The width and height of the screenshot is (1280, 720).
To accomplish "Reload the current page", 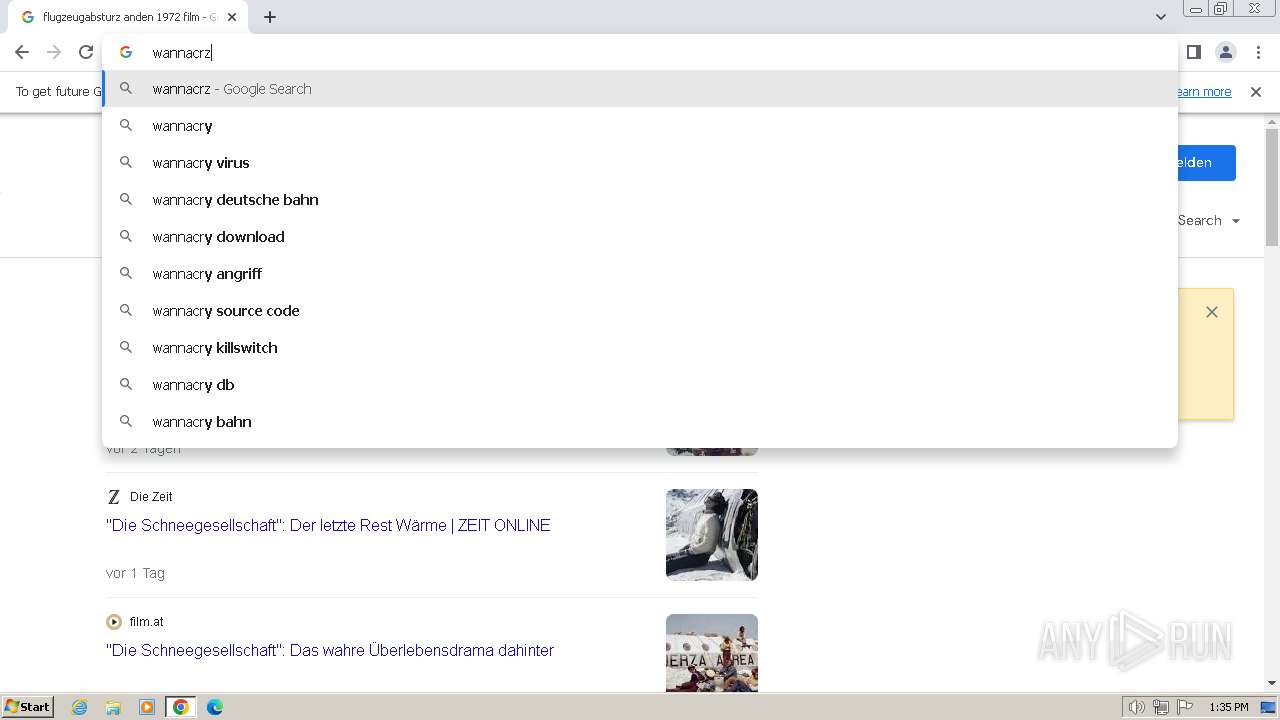I will point(86,52).
